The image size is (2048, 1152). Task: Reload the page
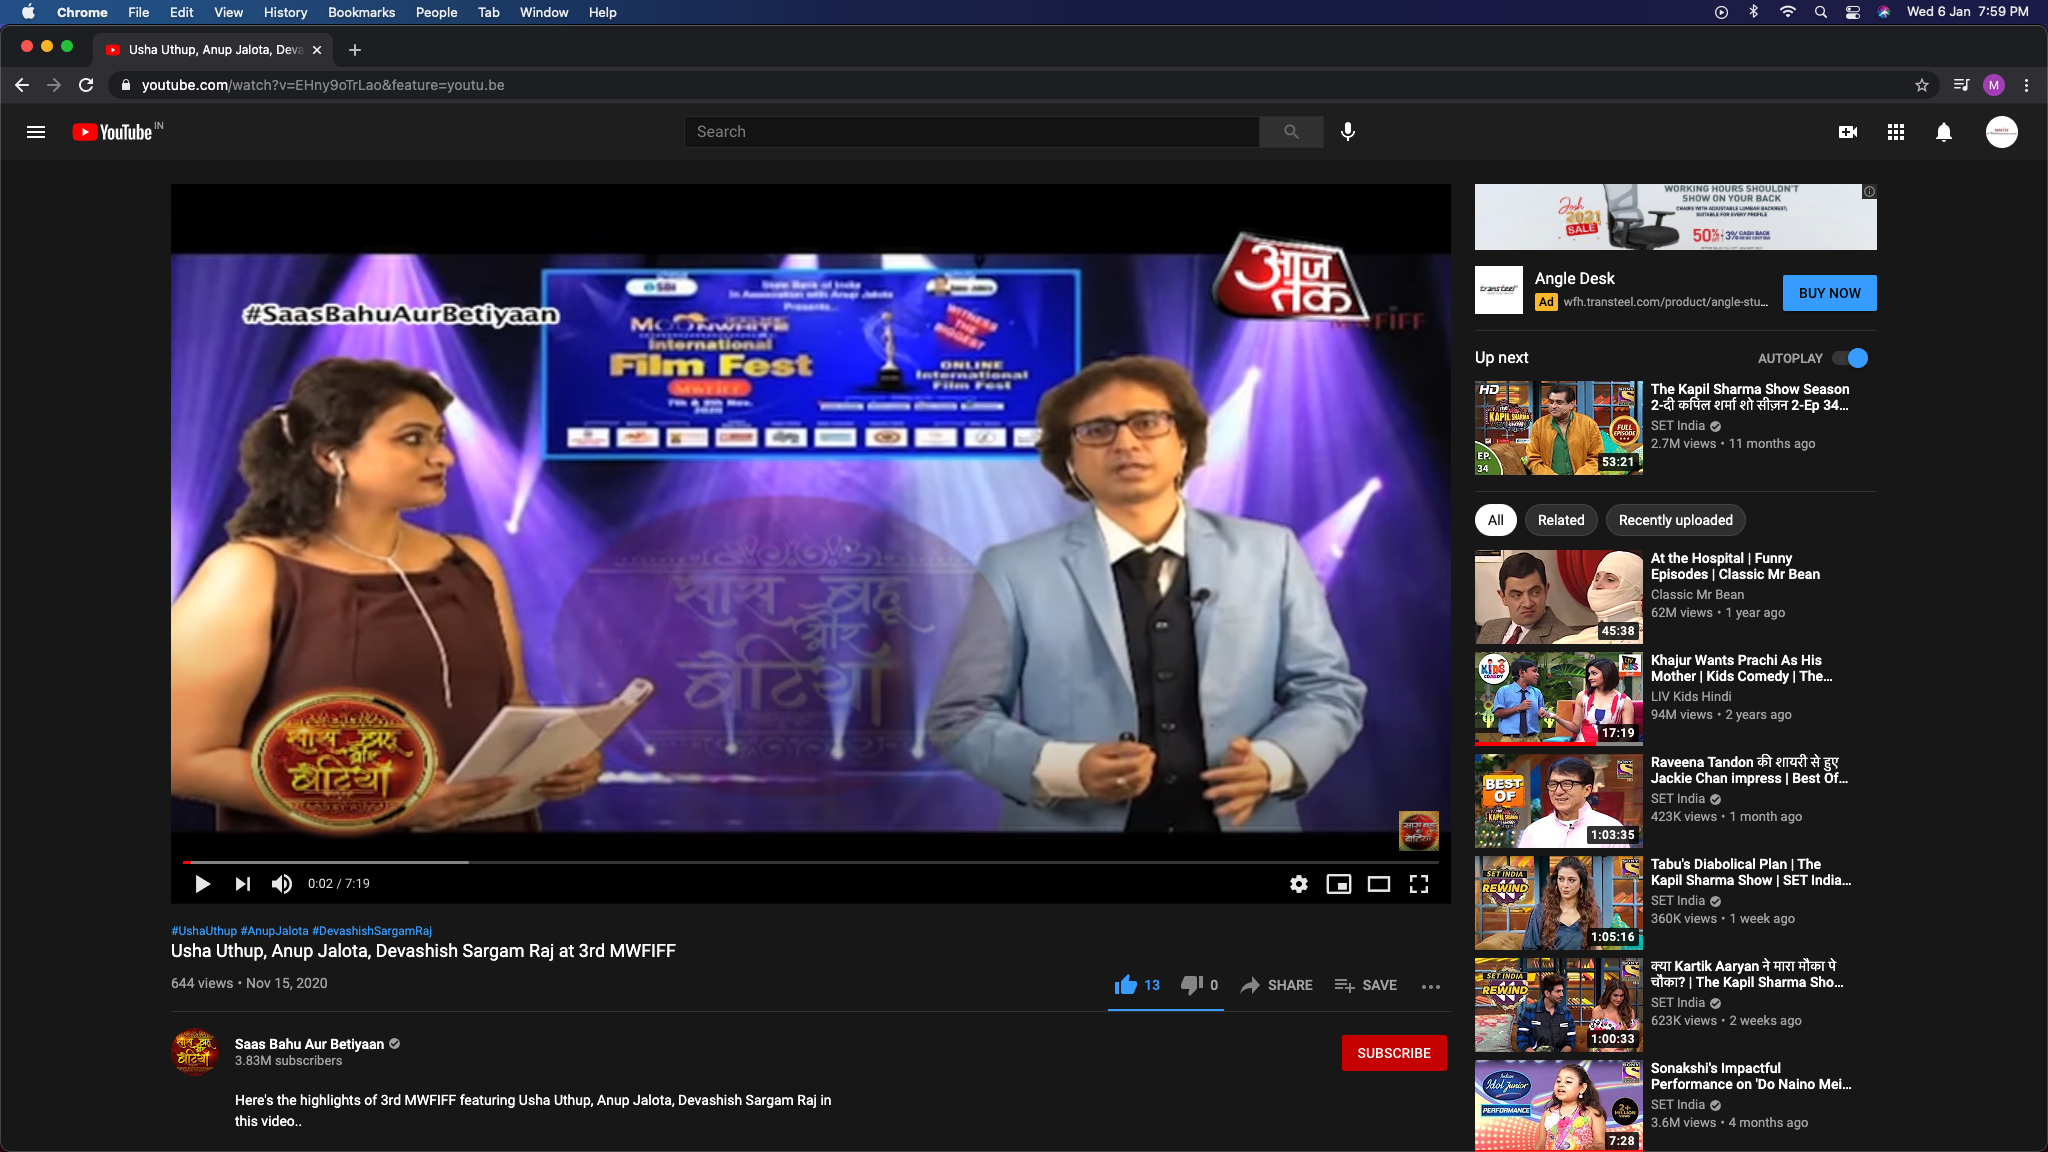(x=86, y=85)
